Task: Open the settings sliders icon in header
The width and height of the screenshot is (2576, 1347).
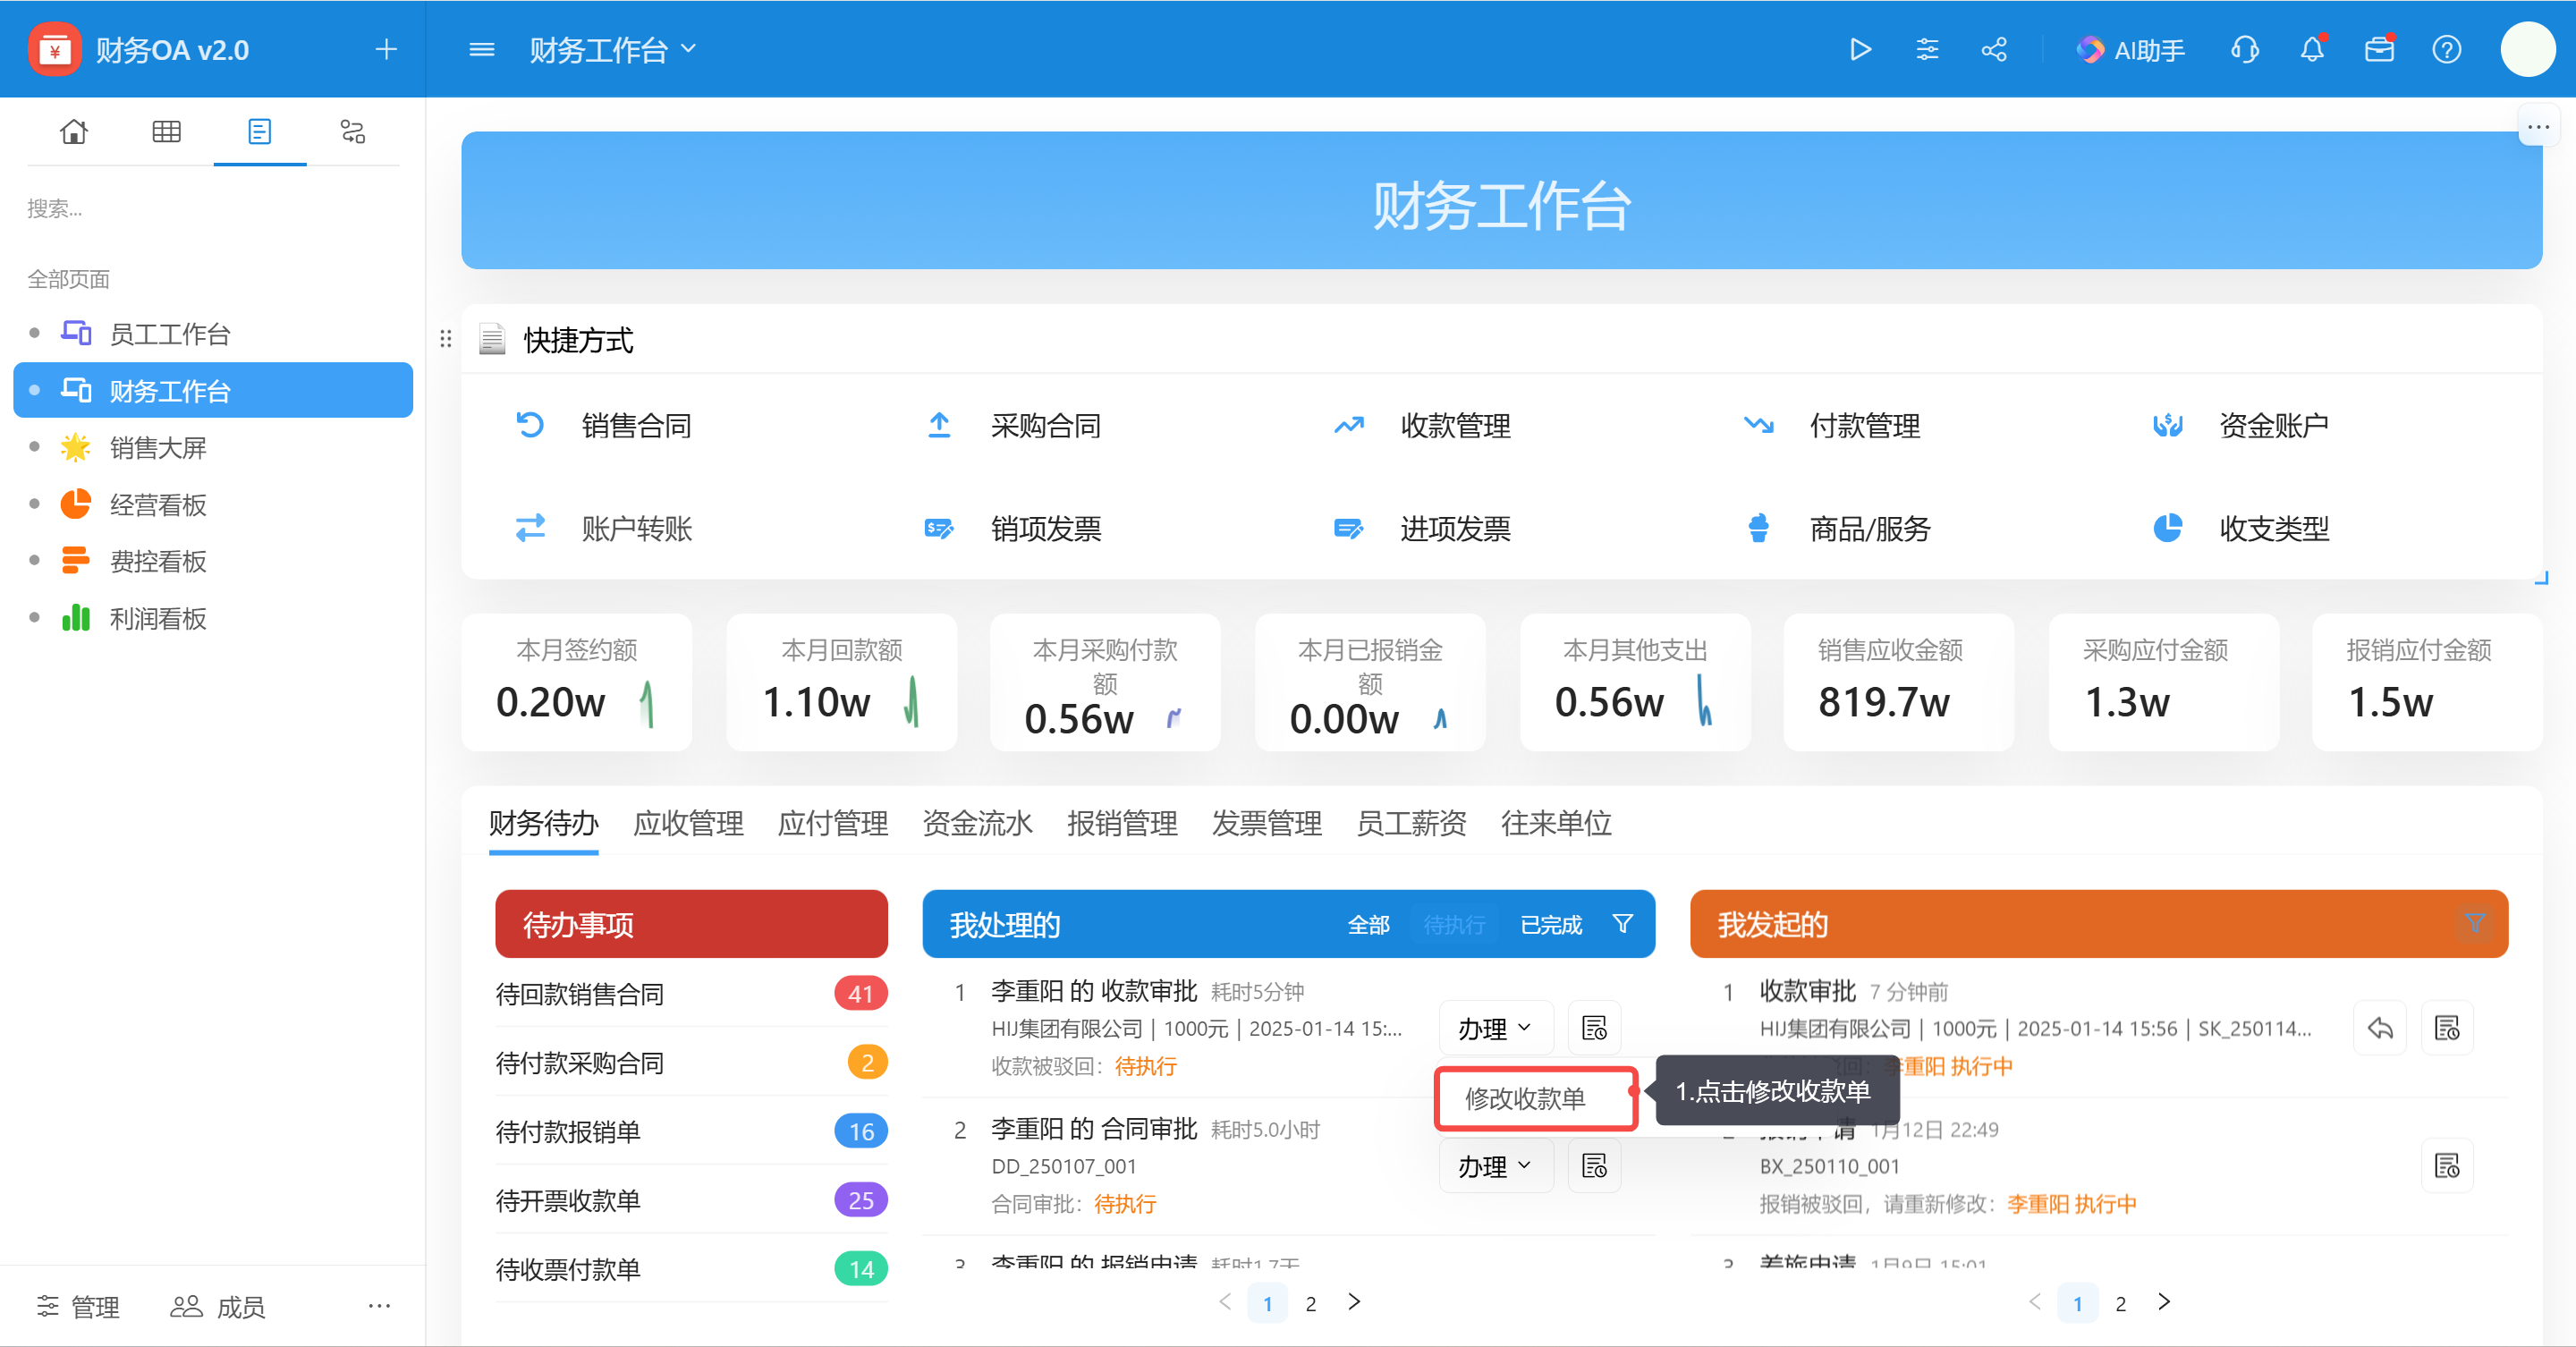Action: pos(1927,49)
